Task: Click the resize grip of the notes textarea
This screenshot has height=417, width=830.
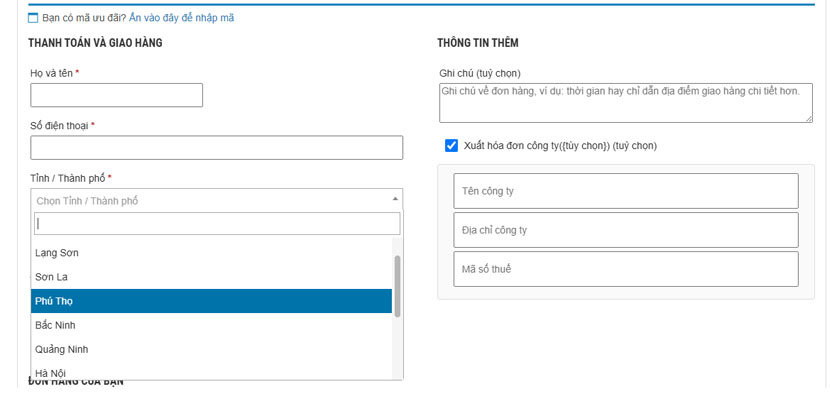Action: [809, 119]
